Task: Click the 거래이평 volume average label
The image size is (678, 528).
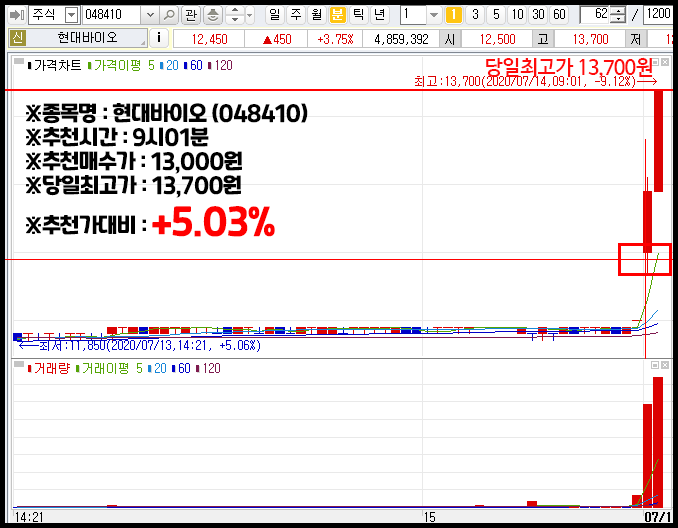Action: click(x=106, y=368)
